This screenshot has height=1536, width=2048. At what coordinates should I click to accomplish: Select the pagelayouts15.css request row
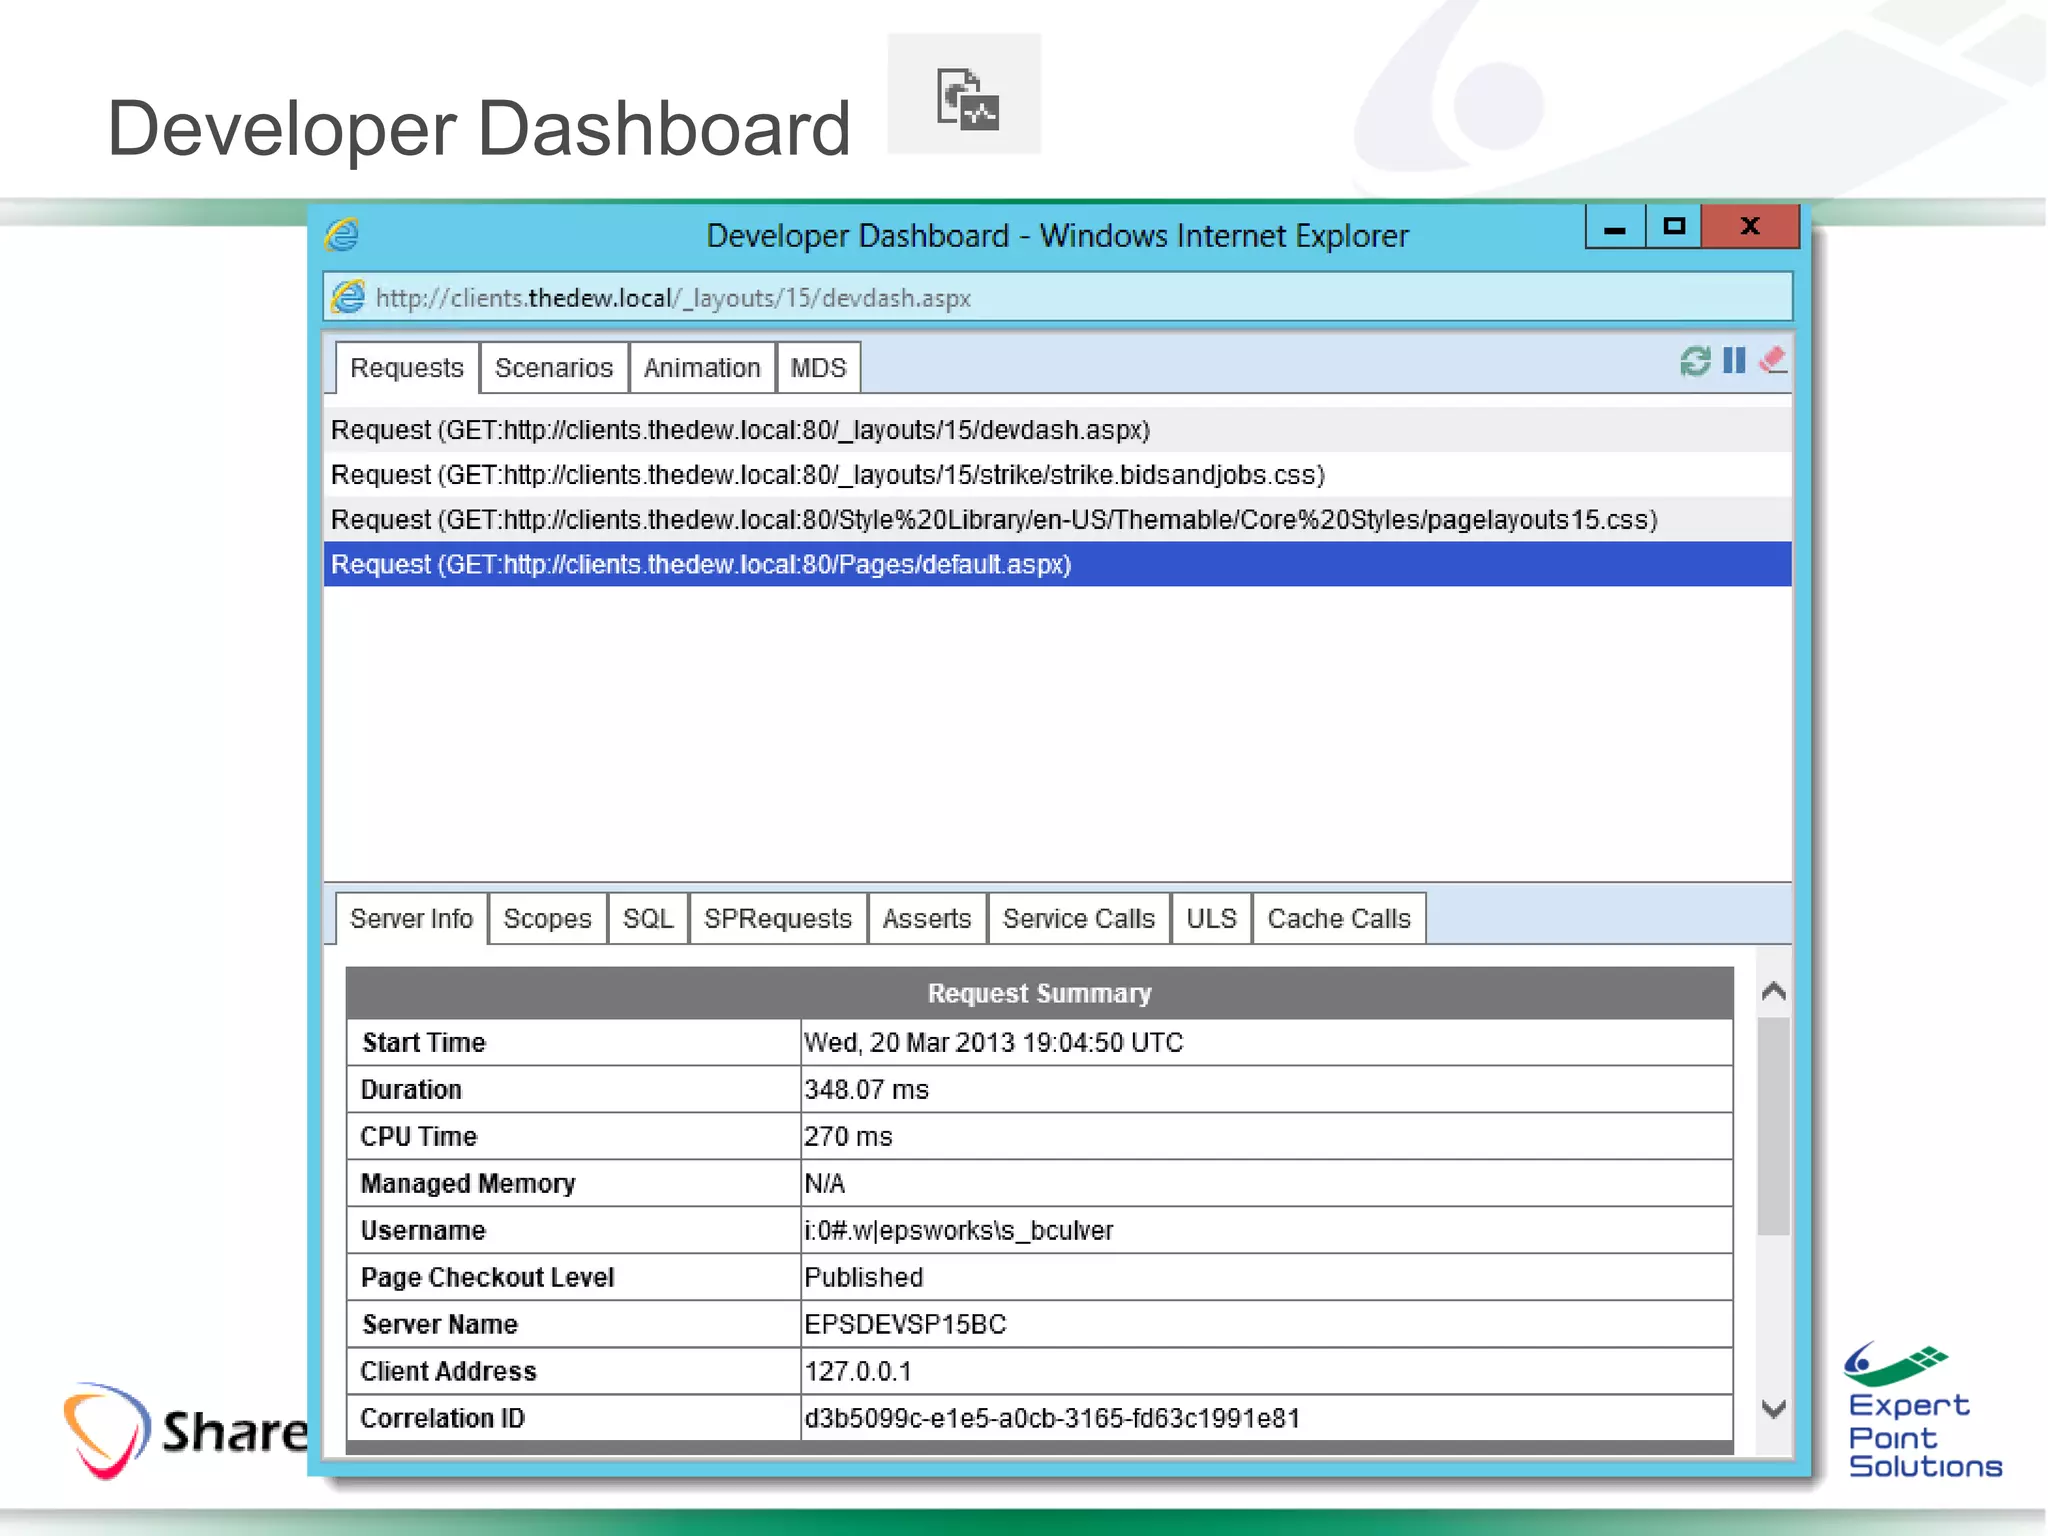coord(1058,520)
